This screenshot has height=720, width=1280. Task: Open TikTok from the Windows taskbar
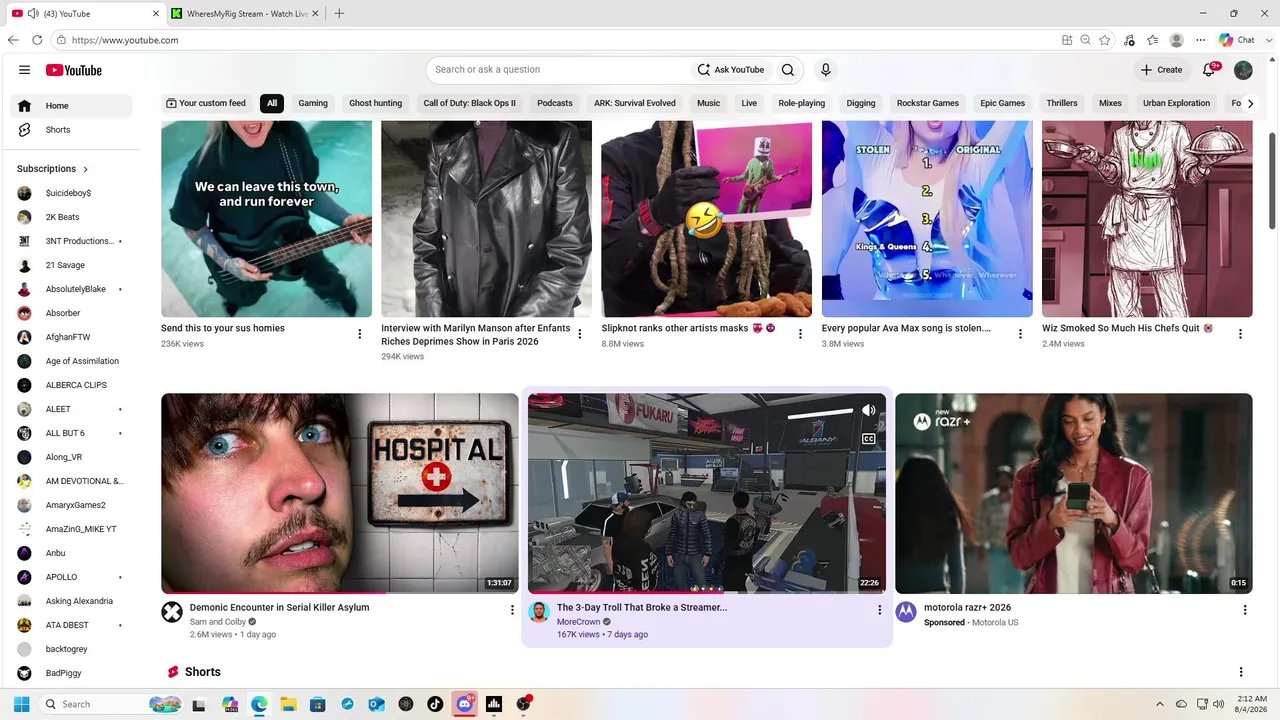coord(435,704)
